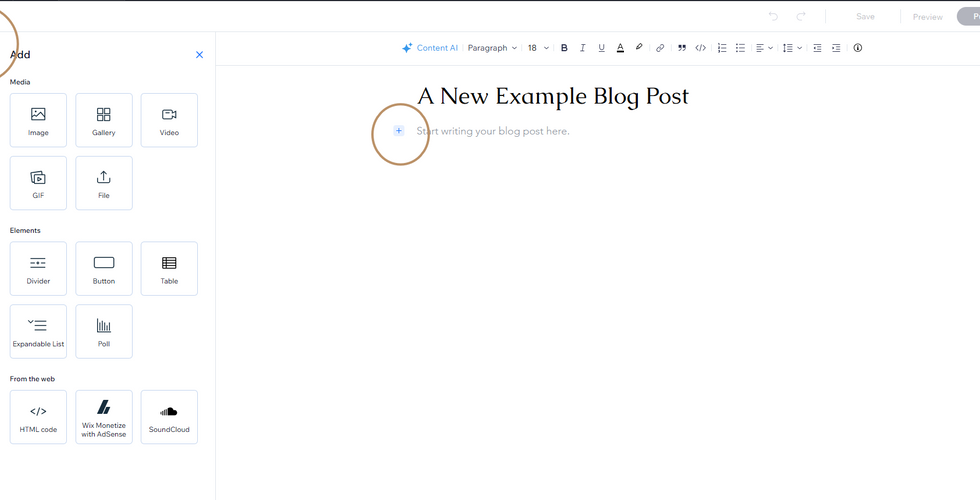The width and height of the screenshot is (980, 500).
Task: Open the line spacing dropdown
Action: pos(792,48)
